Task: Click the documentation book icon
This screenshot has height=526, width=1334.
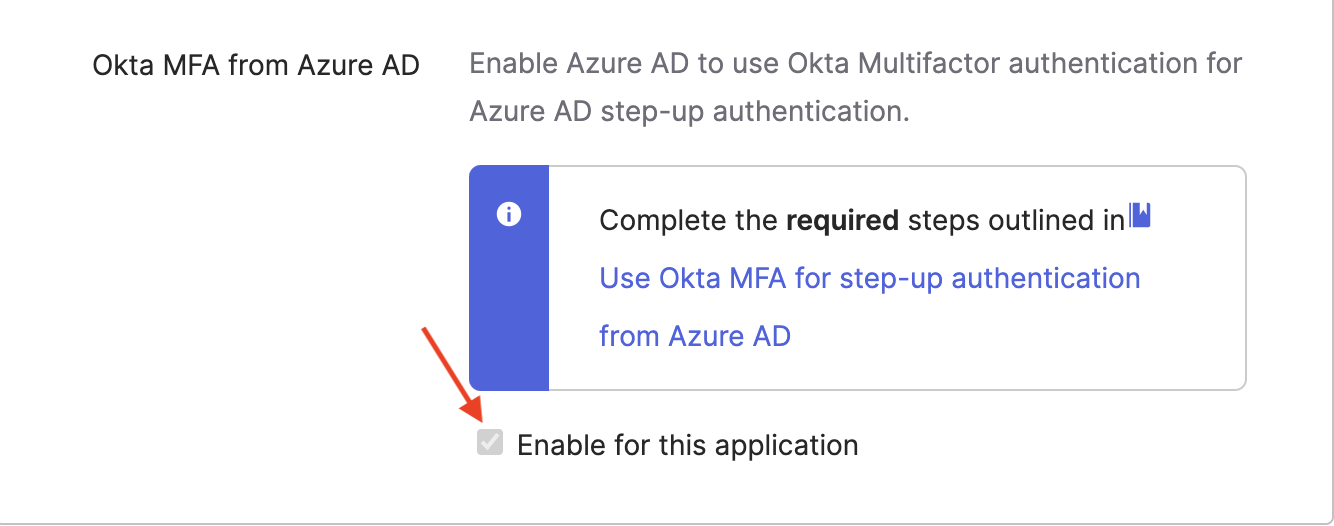Action: click(1140, 215)
